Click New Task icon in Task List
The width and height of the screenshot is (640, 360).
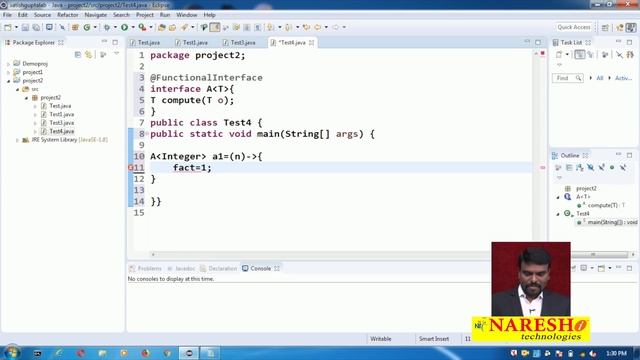point(559,54)
